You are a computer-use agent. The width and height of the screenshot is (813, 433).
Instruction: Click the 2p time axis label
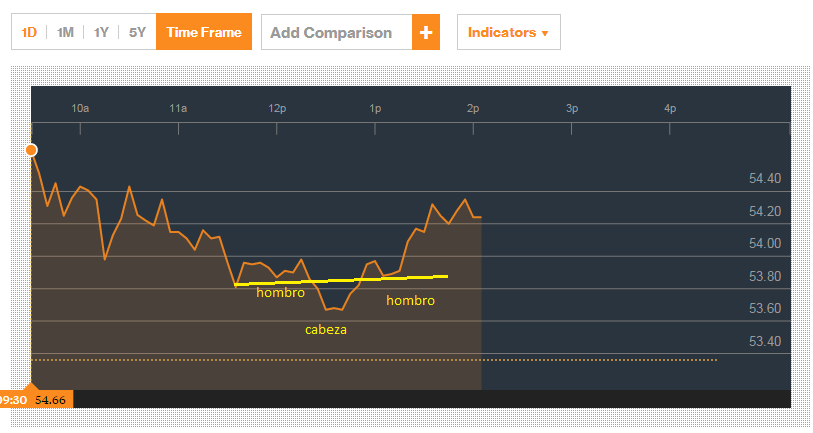(473, 108)
